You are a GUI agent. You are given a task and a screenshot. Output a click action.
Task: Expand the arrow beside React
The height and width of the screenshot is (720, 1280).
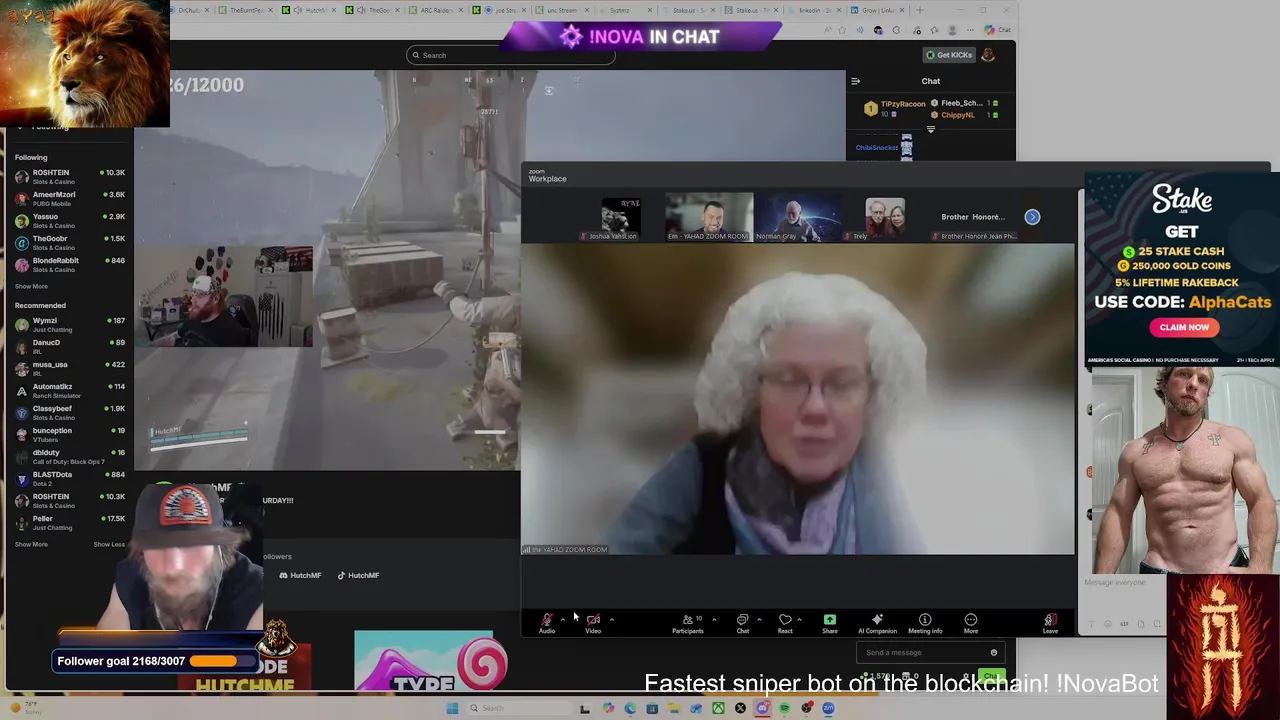[x=799, y=619]
